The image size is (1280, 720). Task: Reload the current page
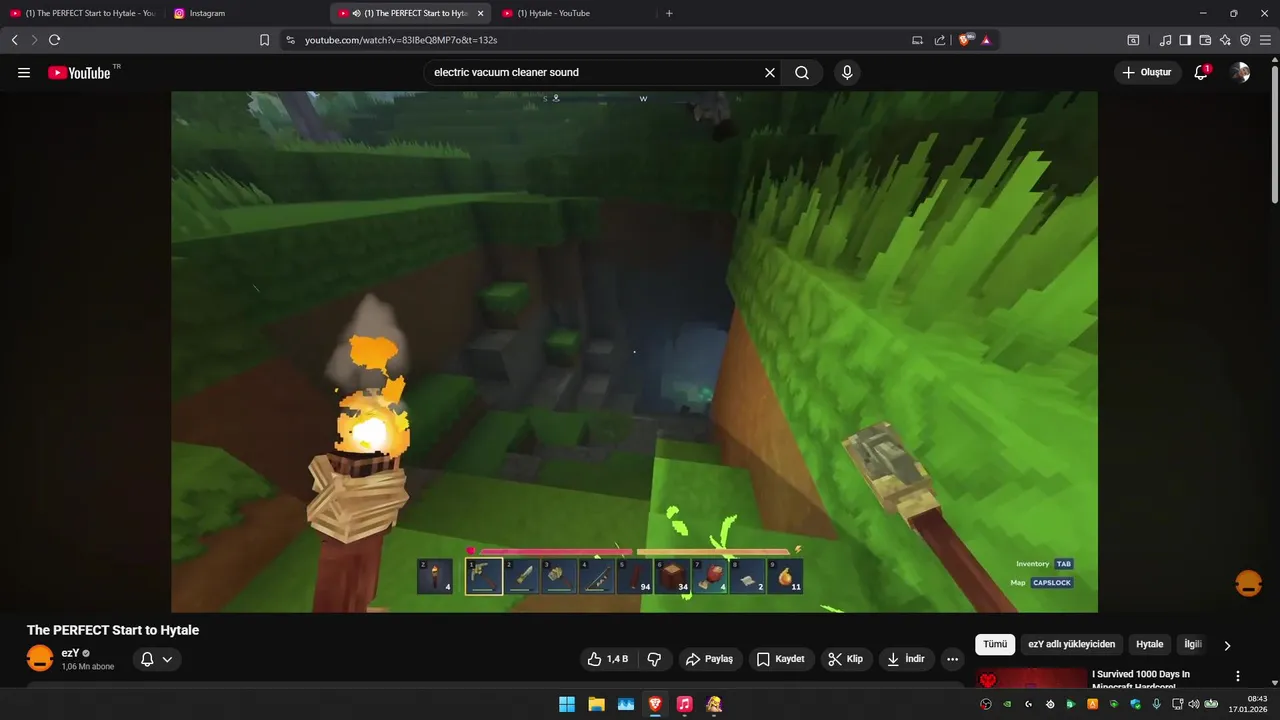point(54,40)
